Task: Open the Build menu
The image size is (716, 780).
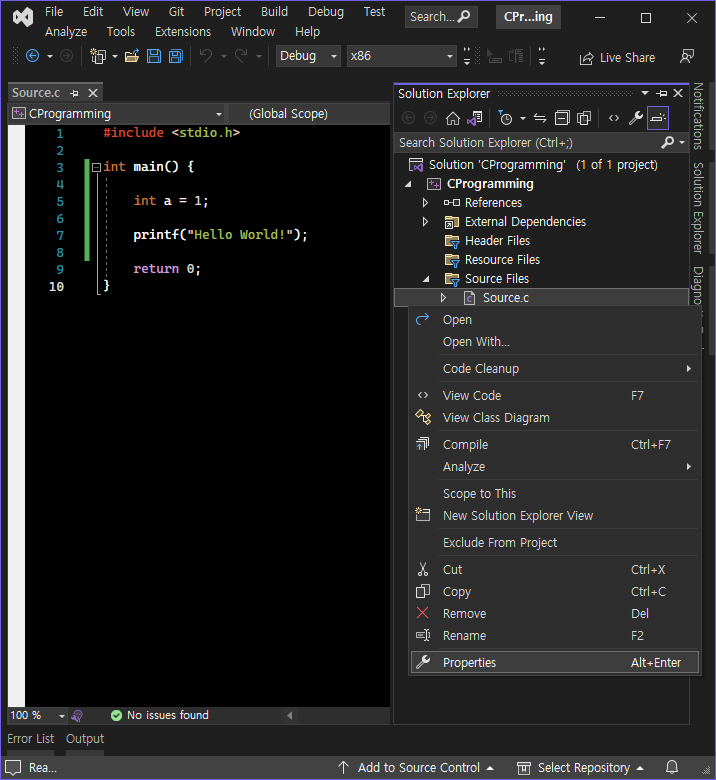Action: click(274, 11)
